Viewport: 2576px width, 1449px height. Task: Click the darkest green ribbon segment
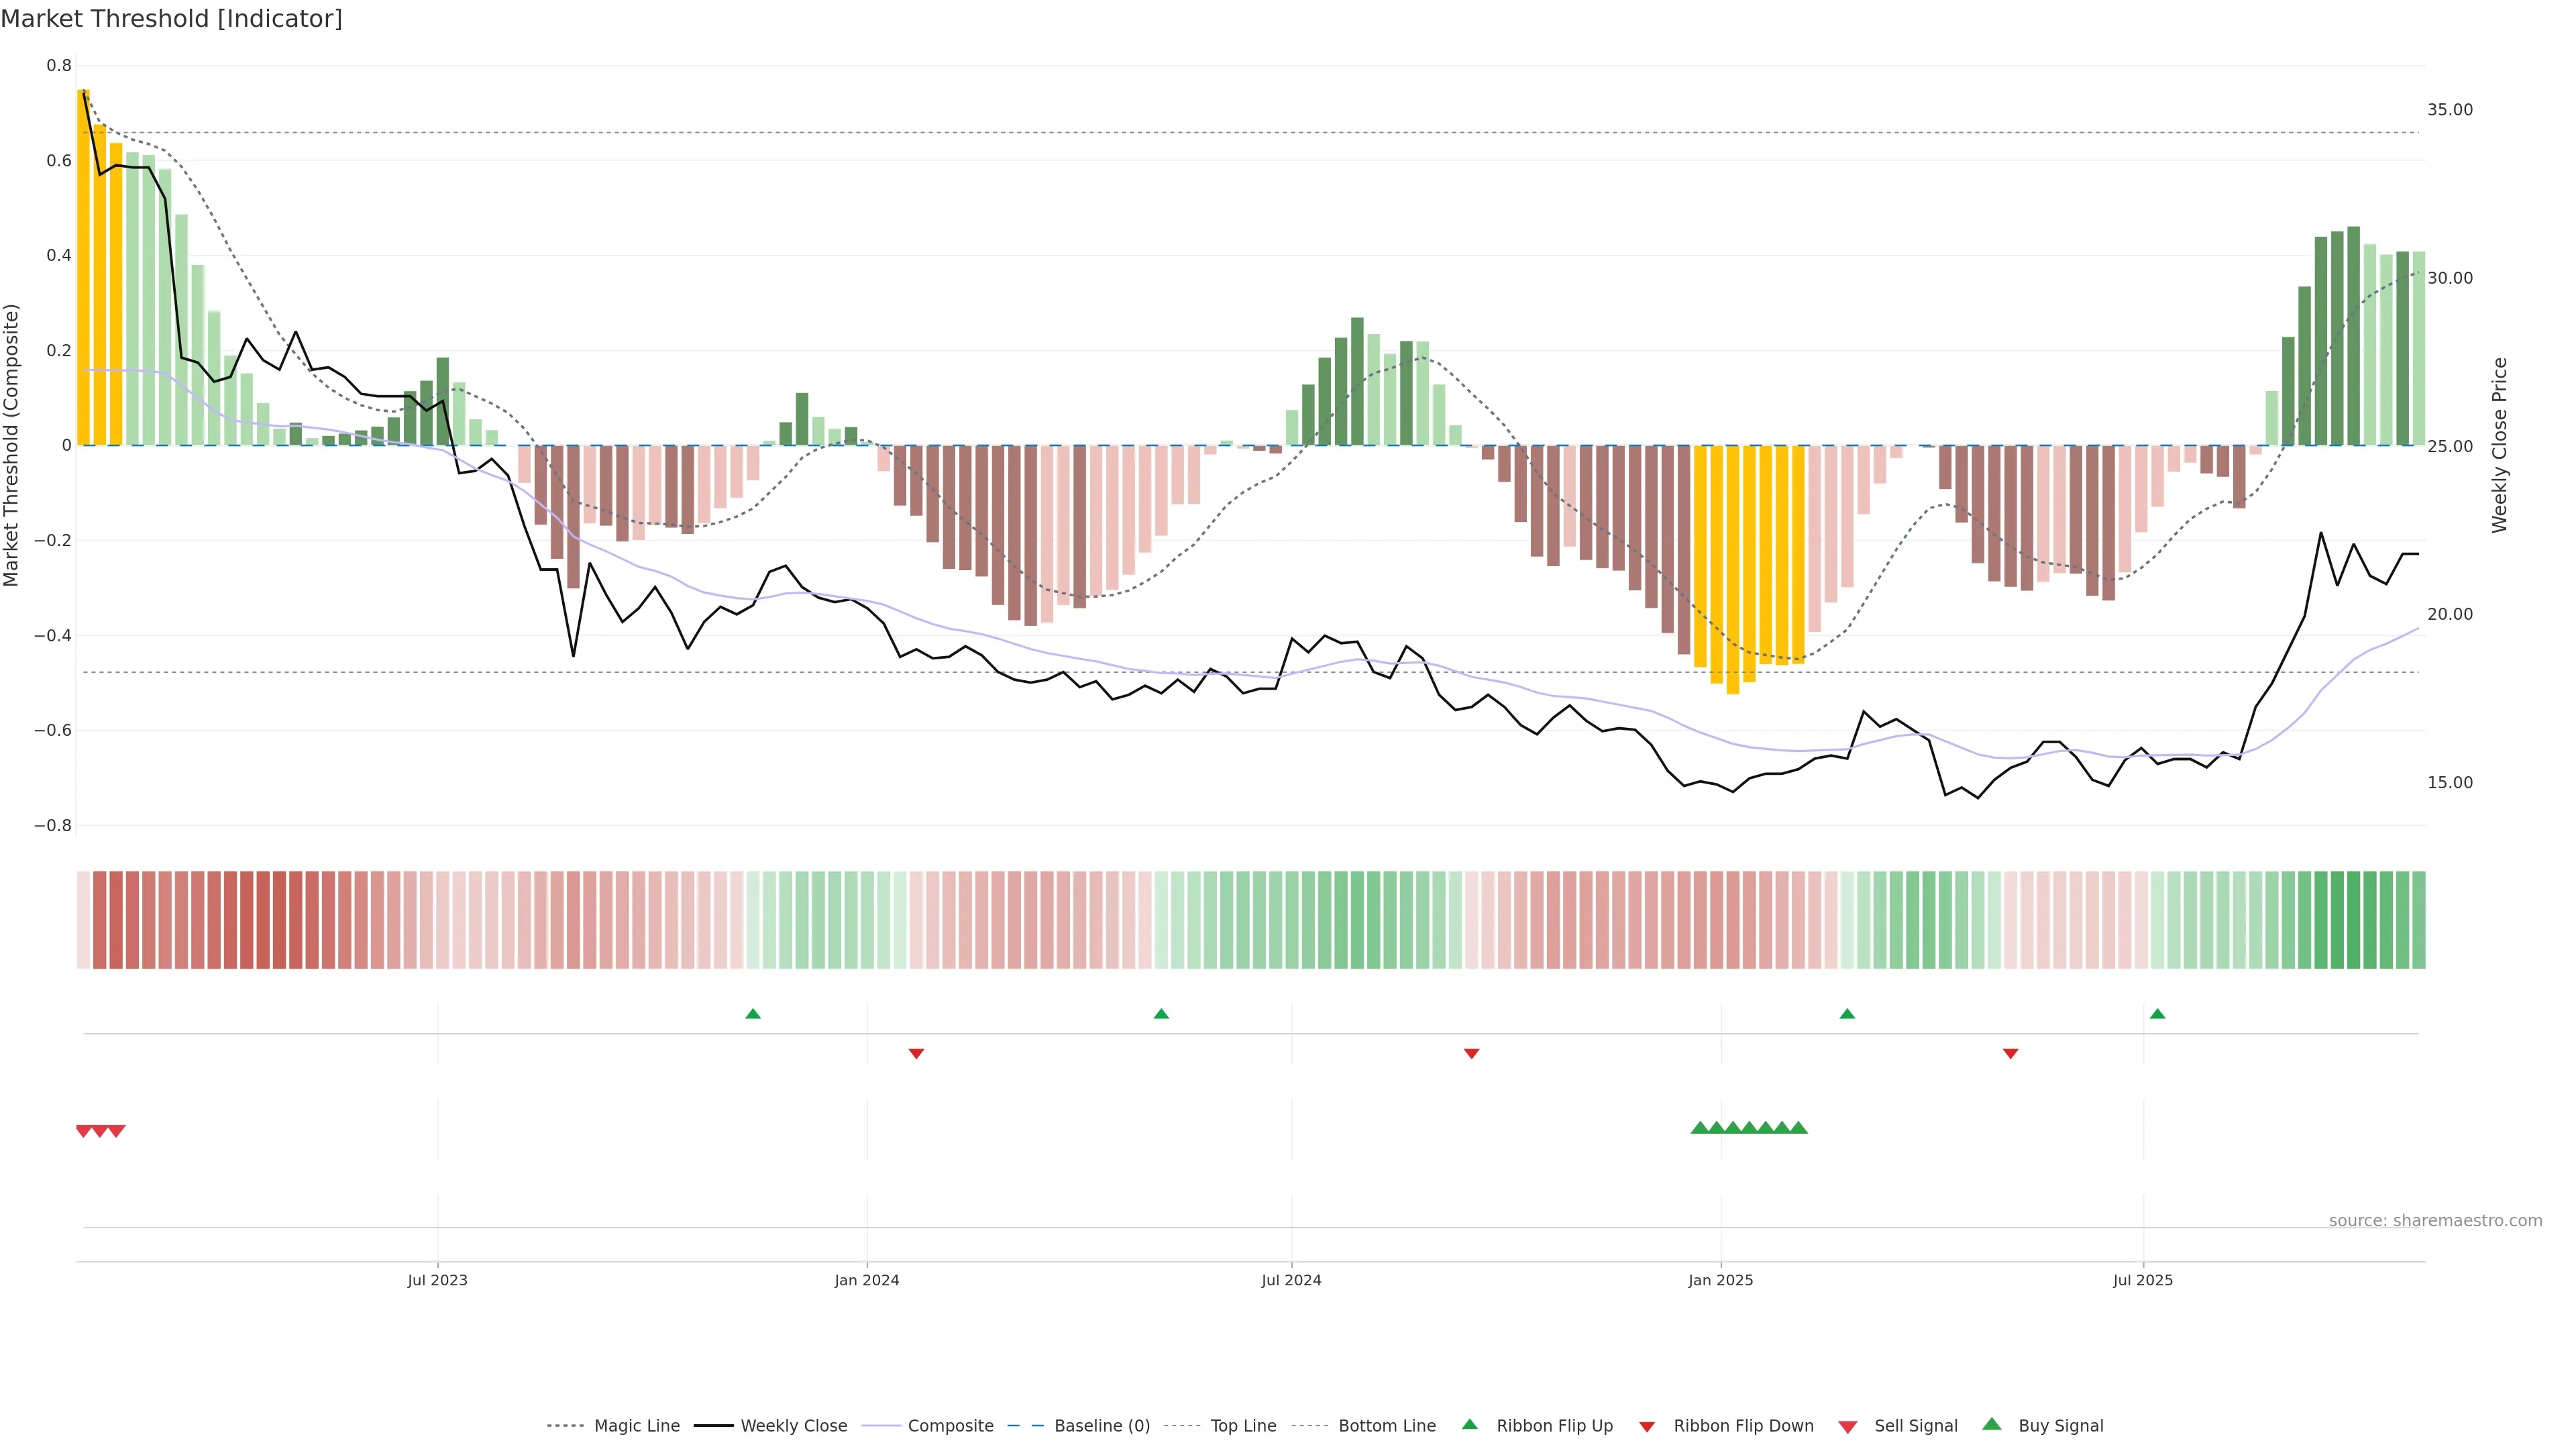[x=2354, y=920]
